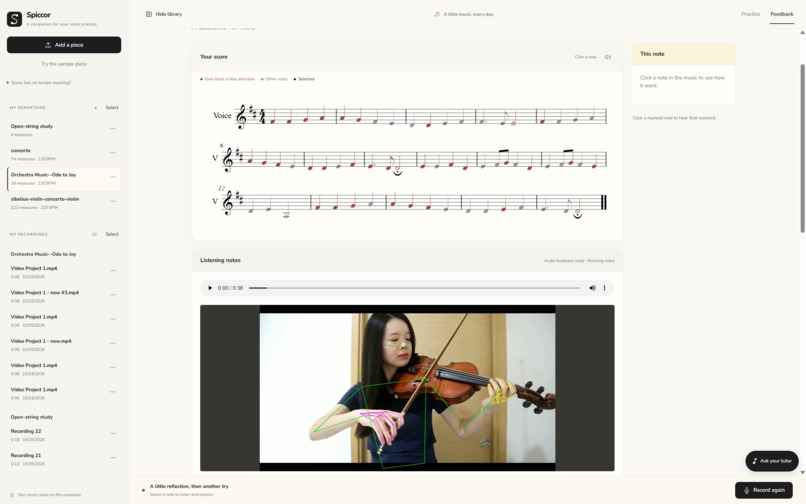This screenshot has height=504, width=806.
Task: Open the Ask your tutor chat button
Action: tap(772, 461)
